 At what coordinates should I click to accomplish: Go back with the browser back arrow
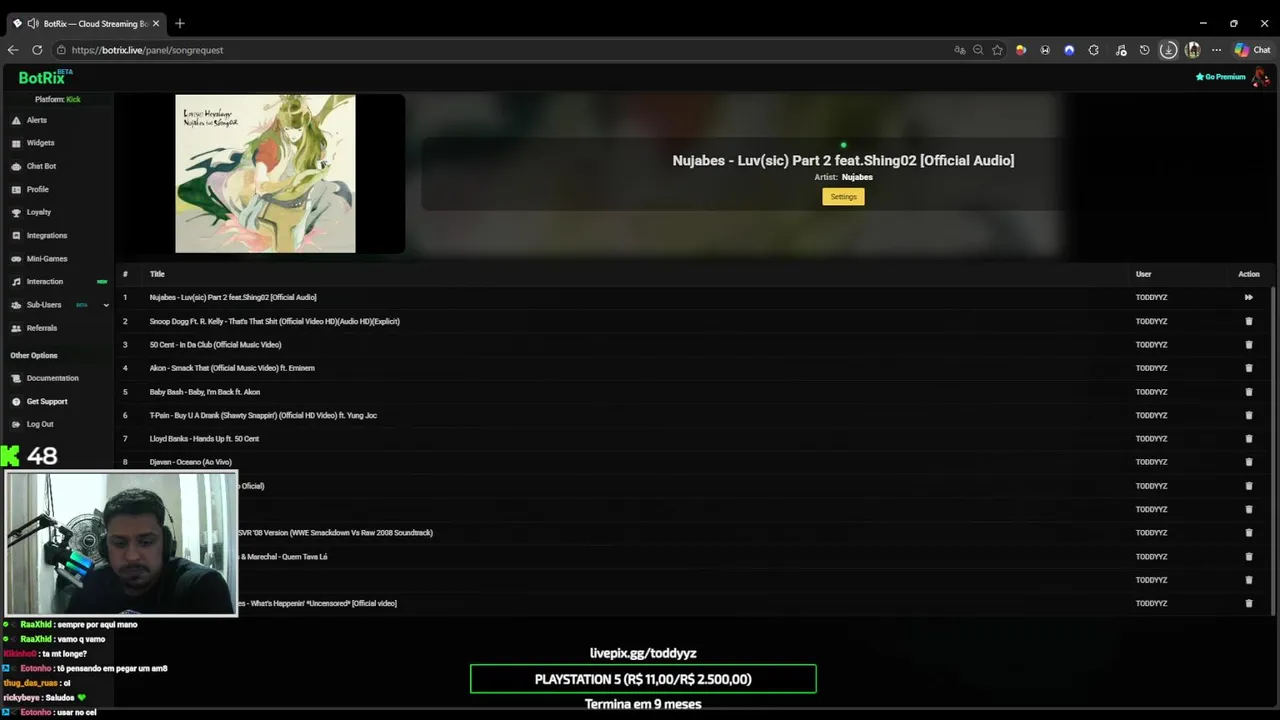tap(13, 50)
